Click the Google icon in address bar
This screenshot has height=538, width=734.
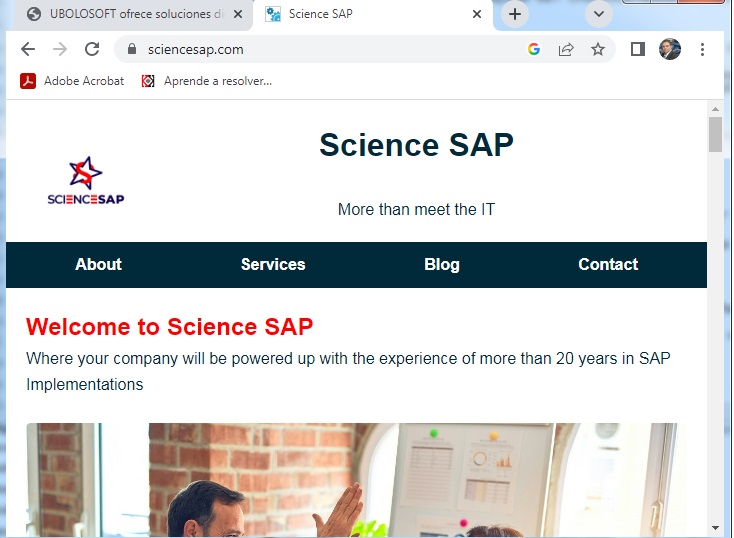click(x=534, y=49)
